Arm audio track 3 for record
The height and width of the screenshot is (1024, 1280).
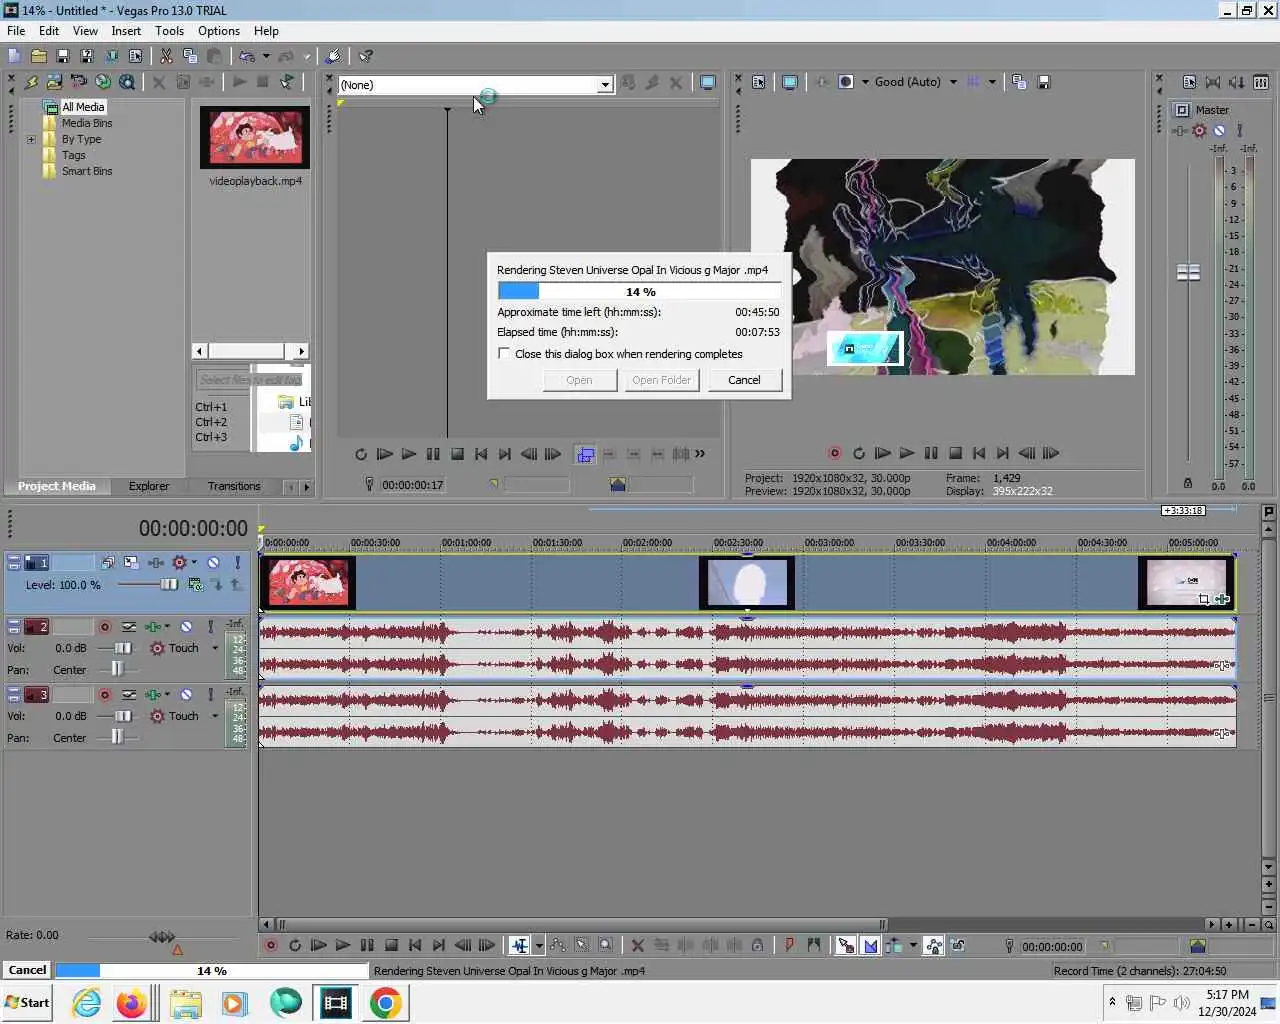104,694
